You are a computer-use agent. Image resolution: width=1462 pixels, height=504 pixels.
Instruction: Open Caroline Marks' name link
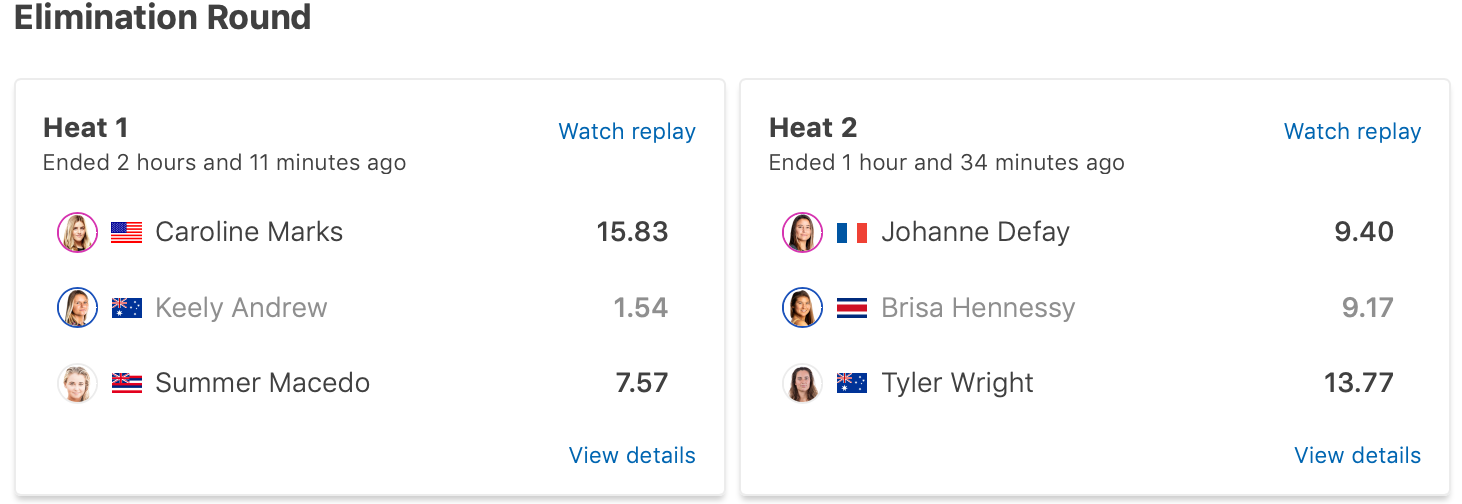[x=249, y=233]
